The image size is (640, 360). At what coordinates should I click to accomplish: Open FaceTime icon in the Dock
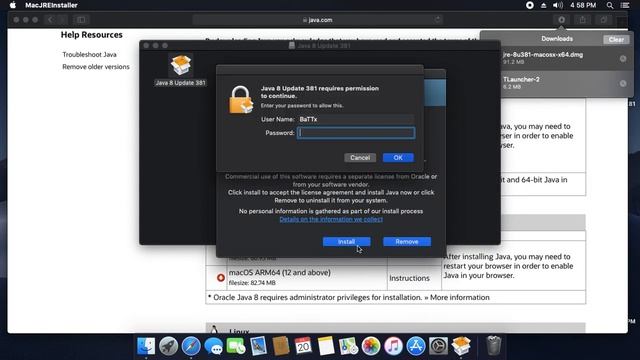pyautogui.click(x=236, y=346)
